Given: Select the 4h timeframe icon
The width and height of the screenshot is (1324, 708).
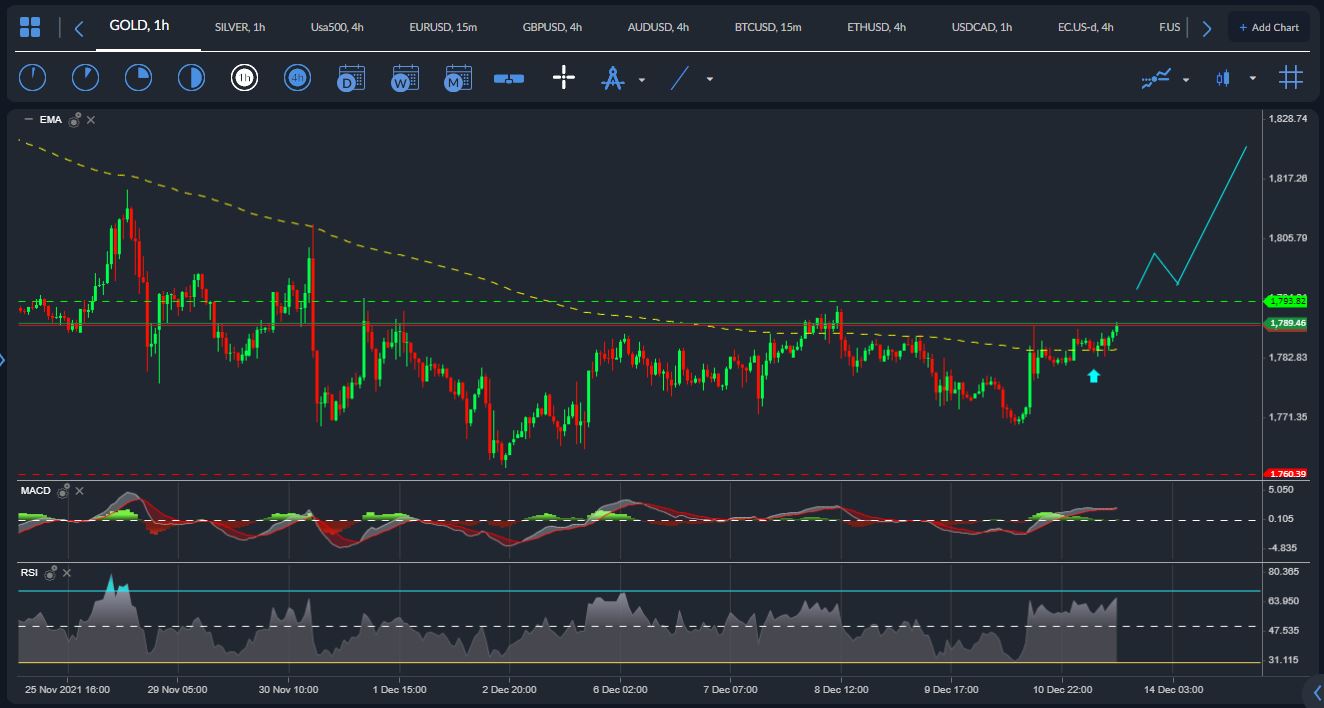Looking at the screenshot, I should click(x=297, y=77).
